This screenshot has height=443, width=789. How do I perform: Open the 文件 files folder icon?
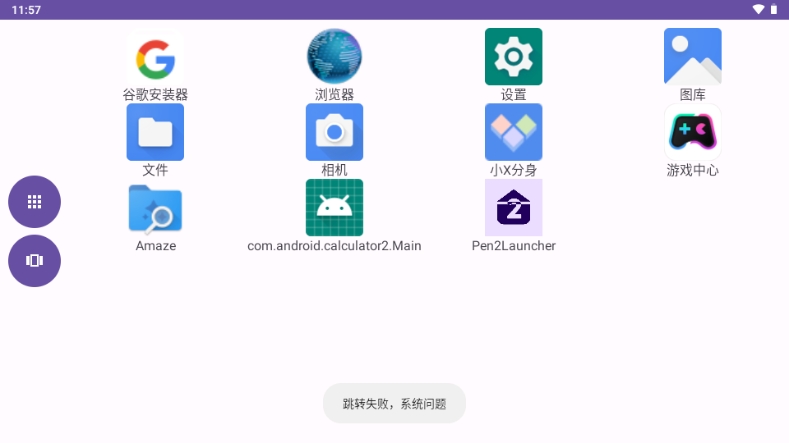coord(155,132)
